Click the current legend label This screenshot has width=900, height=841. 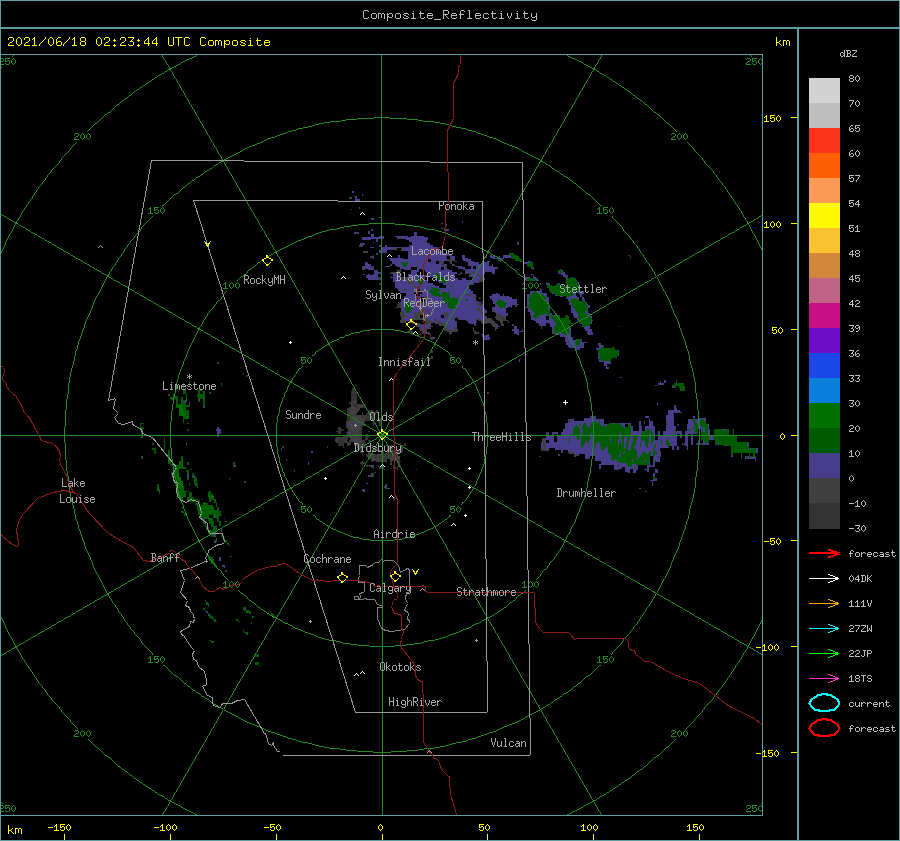(869, 704)
